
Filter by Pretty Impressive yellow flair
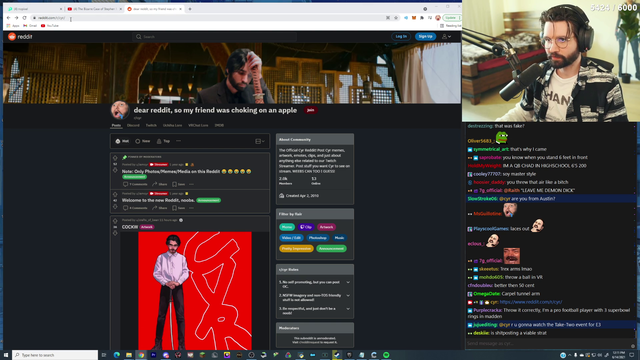pos(296,249)
